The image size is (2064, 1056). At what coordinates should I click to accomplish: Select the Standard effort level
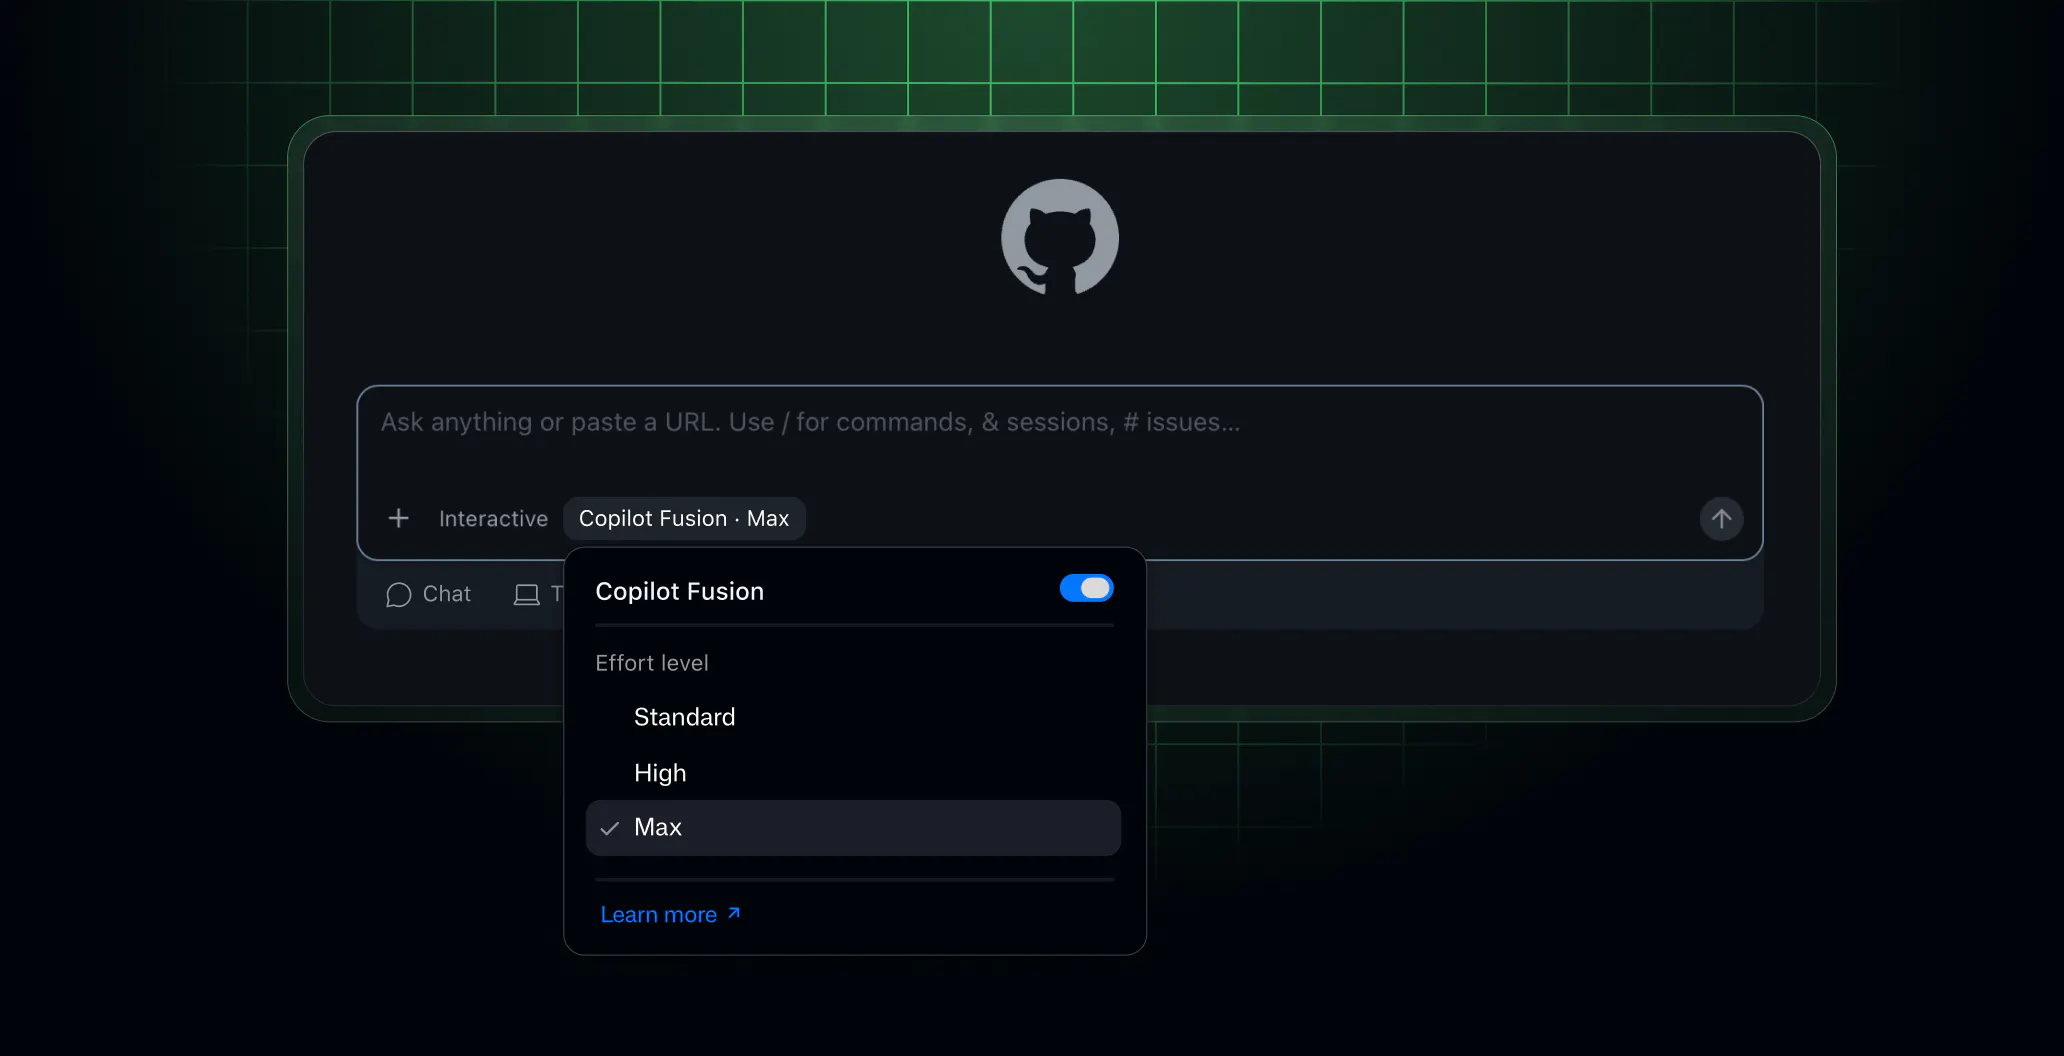[853, 717]
